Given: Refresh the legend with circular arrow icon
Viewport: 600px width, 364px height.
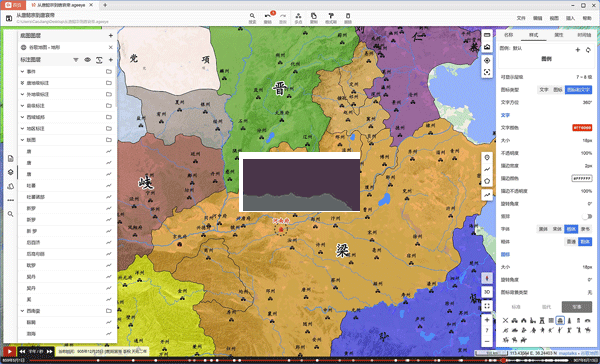Looking at the screenshot, I should pyautogui.click(x=588, y=50).
